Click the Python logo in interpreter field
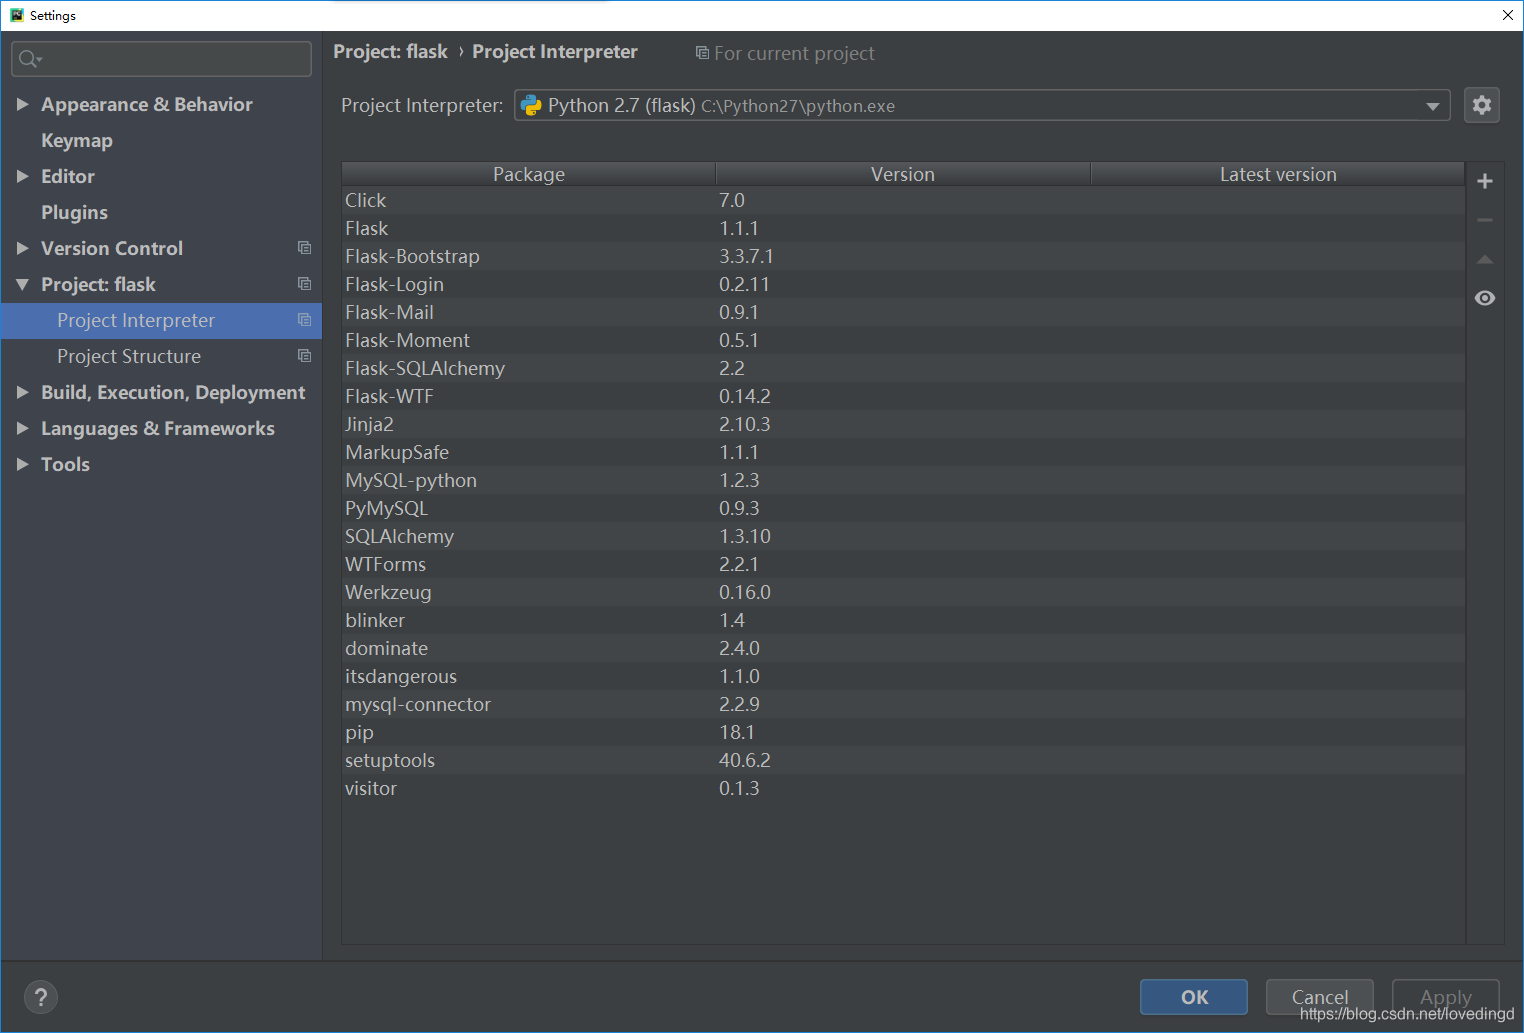This screenshot has width=1524, height=1033. click(x=531, y=105)
